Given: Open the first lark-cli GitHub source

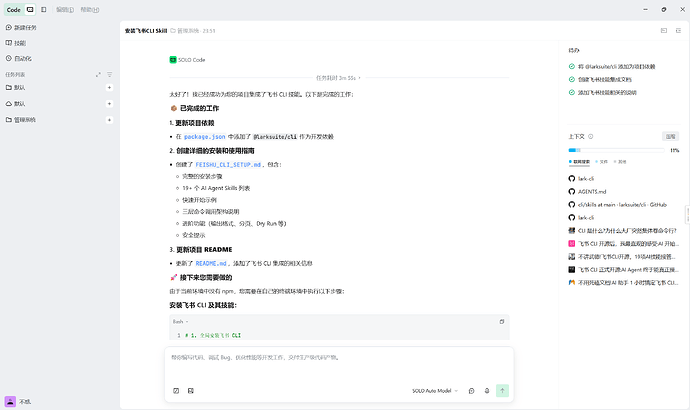Looking at the screenshot, I should click(x=581, y=179).
